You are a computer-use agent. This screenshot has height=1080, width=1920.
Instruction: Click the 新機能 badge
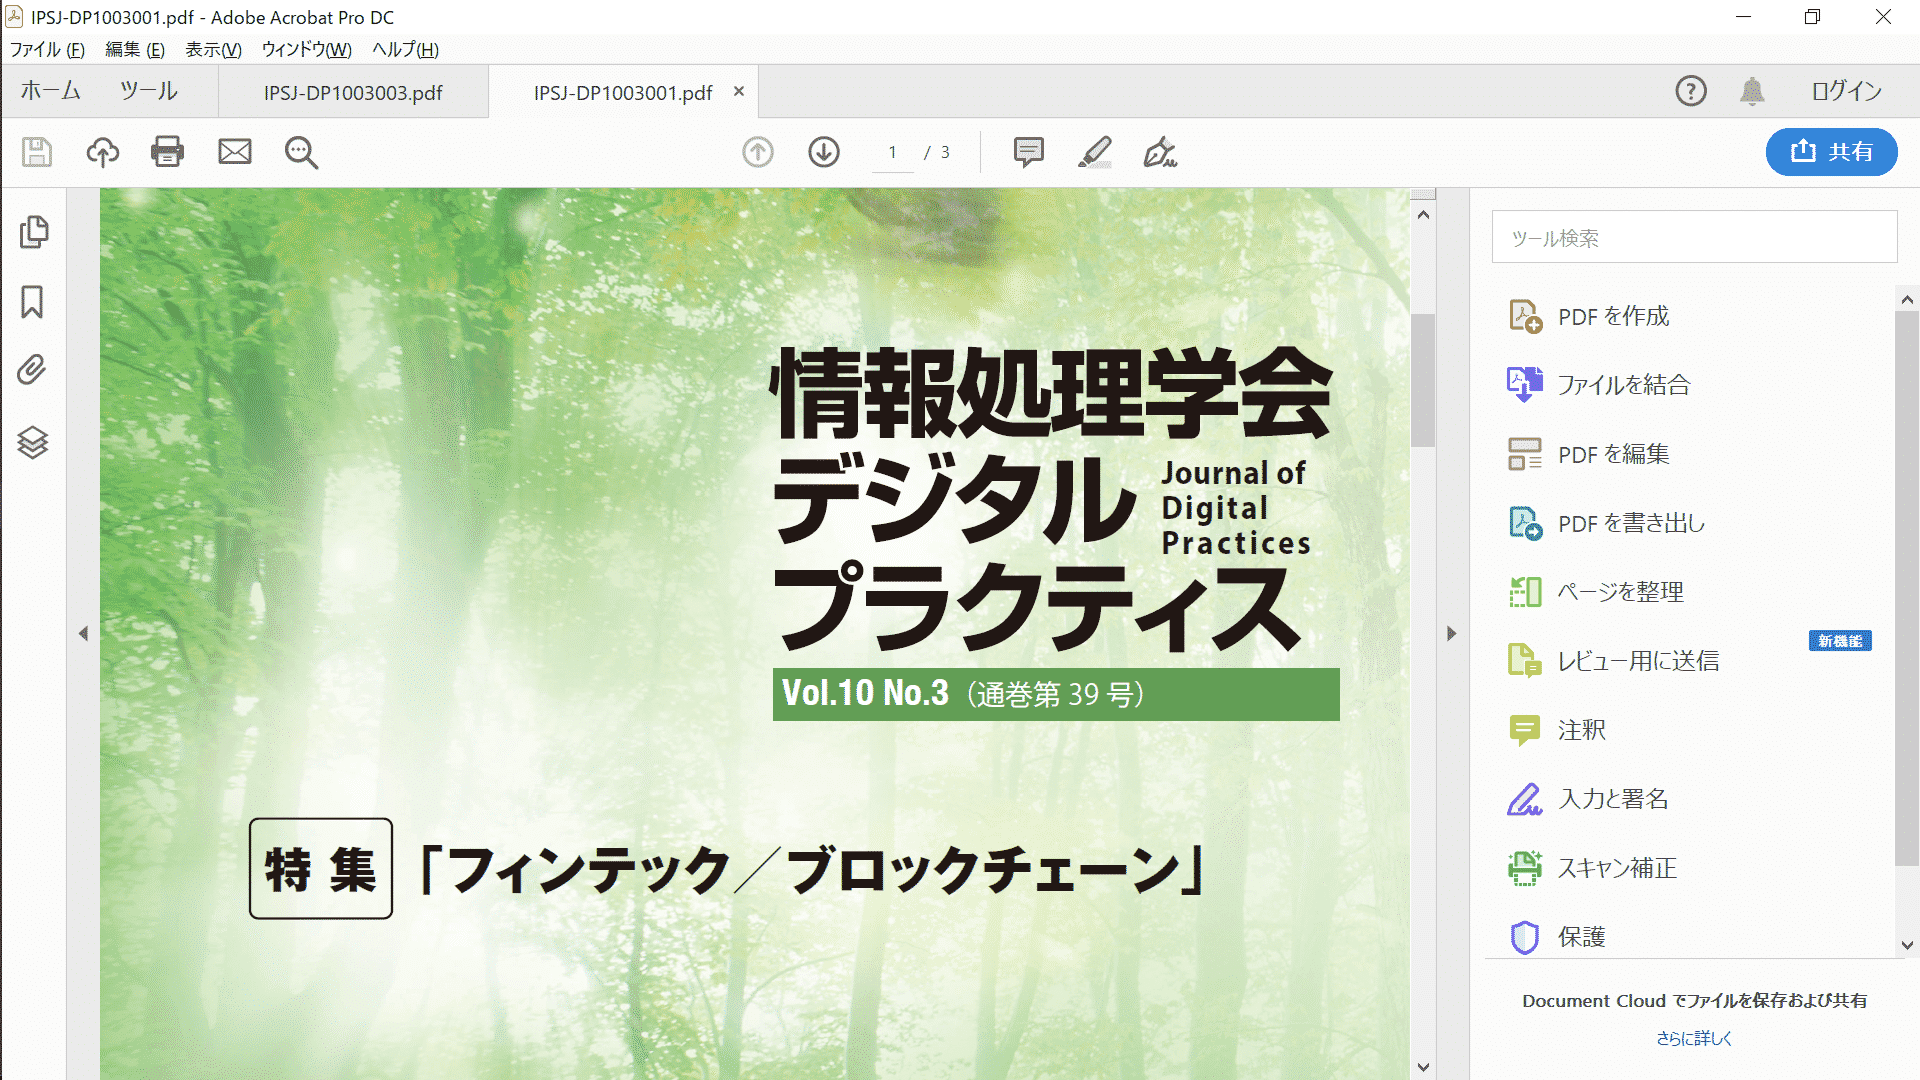pos(1840,641)
